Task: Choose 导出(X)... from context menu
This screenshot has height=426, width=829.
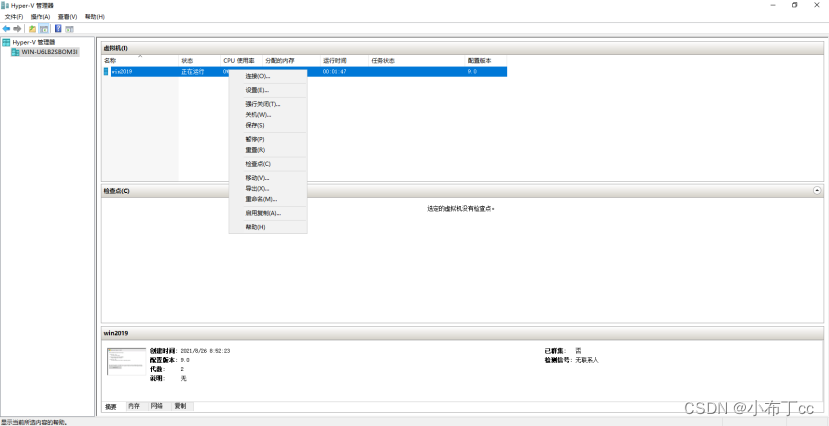Action: tap(257, 188)
